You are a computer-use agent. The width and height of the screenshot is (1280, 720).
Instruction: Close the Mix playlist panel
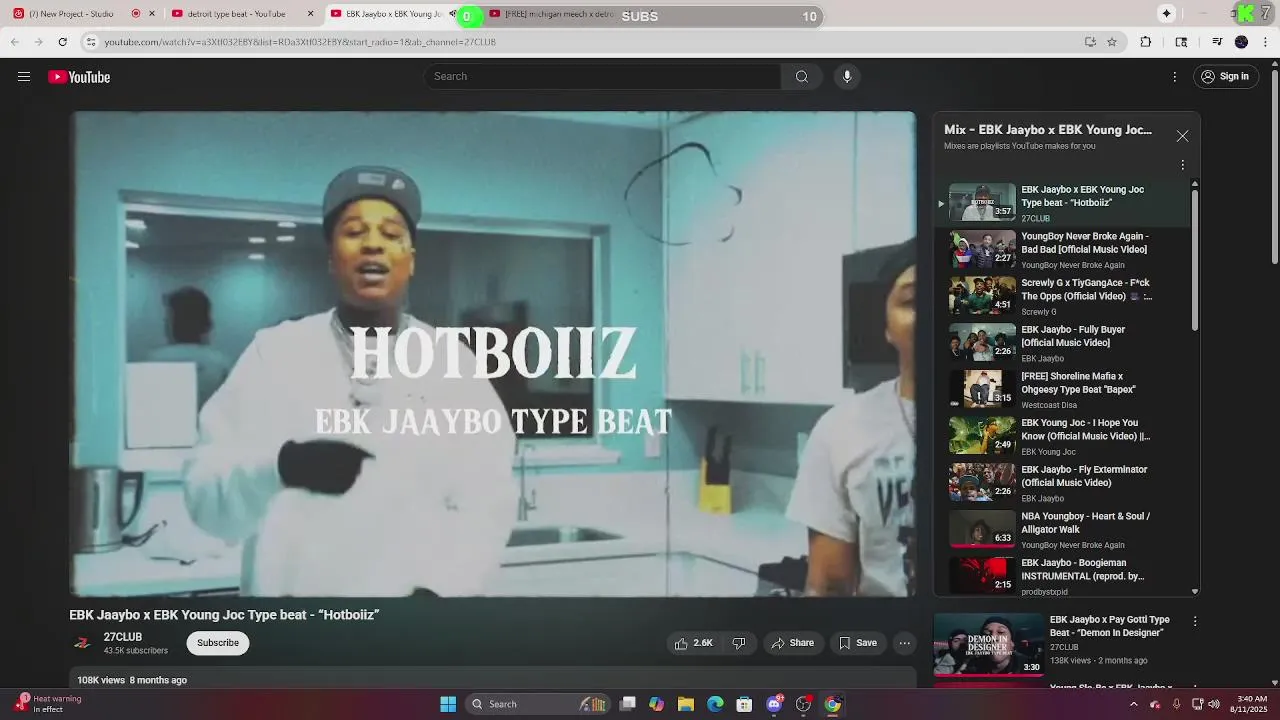click(x=1182, y=136)
